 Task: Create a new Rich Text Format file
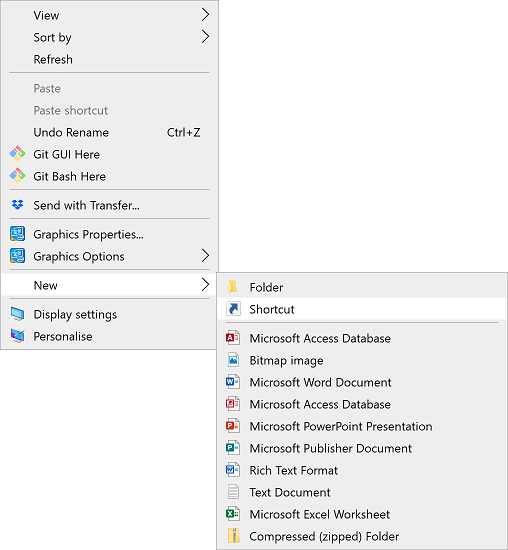click(362, 470)
